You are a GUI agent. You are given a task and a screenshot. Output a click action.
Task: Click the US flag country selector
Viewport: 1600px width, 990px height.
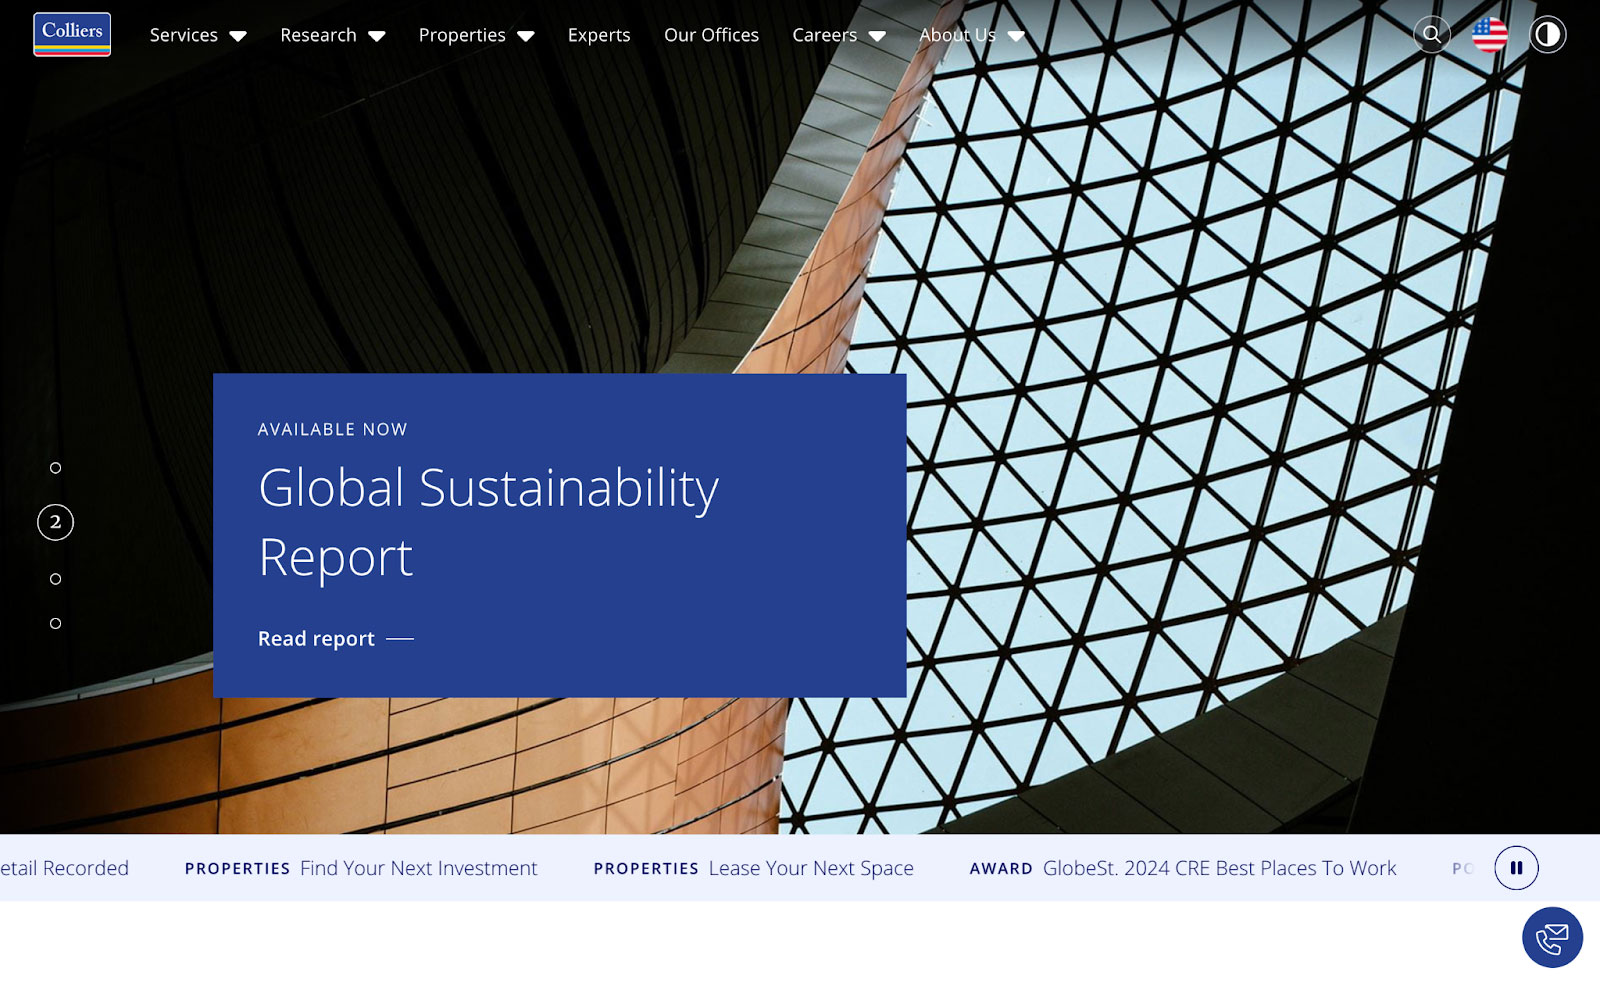point(1490,34)
